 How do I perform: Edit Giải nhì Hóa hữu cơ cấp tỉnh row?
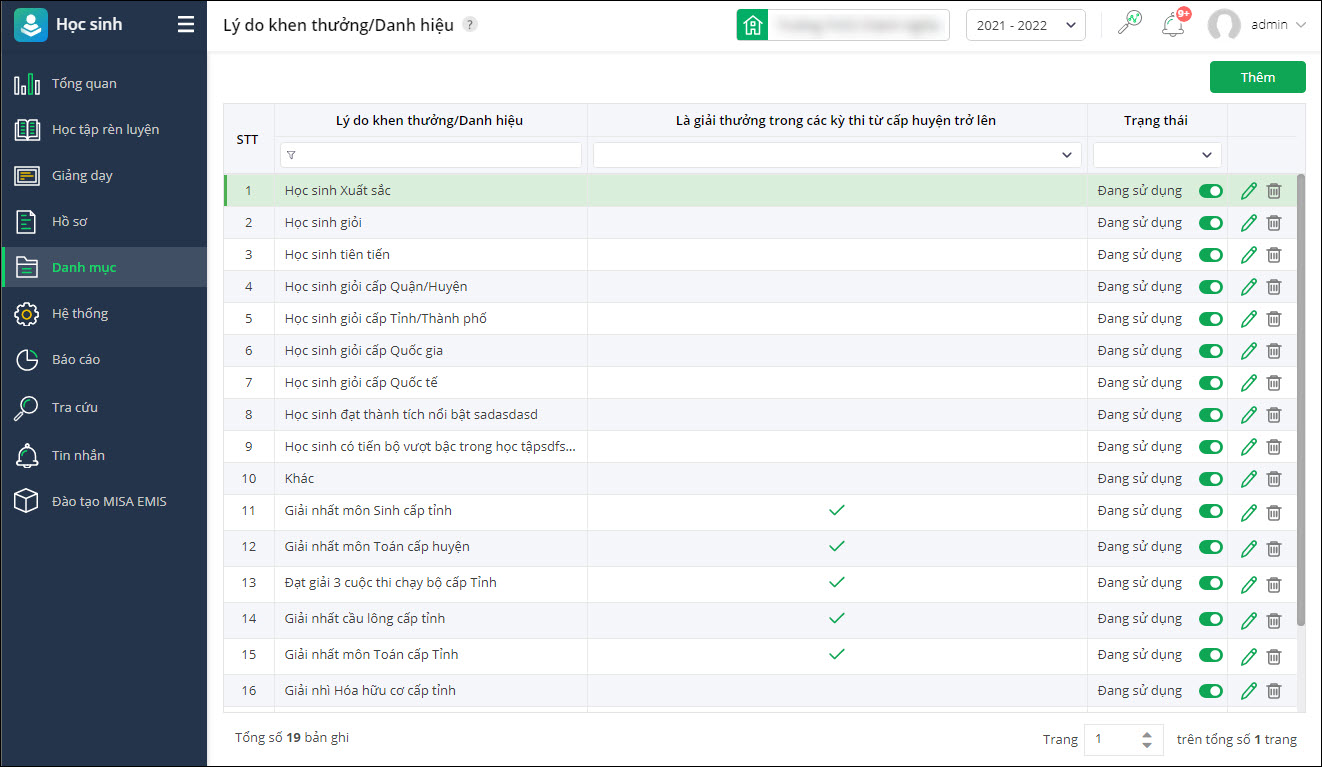[x=1248, y=691]
